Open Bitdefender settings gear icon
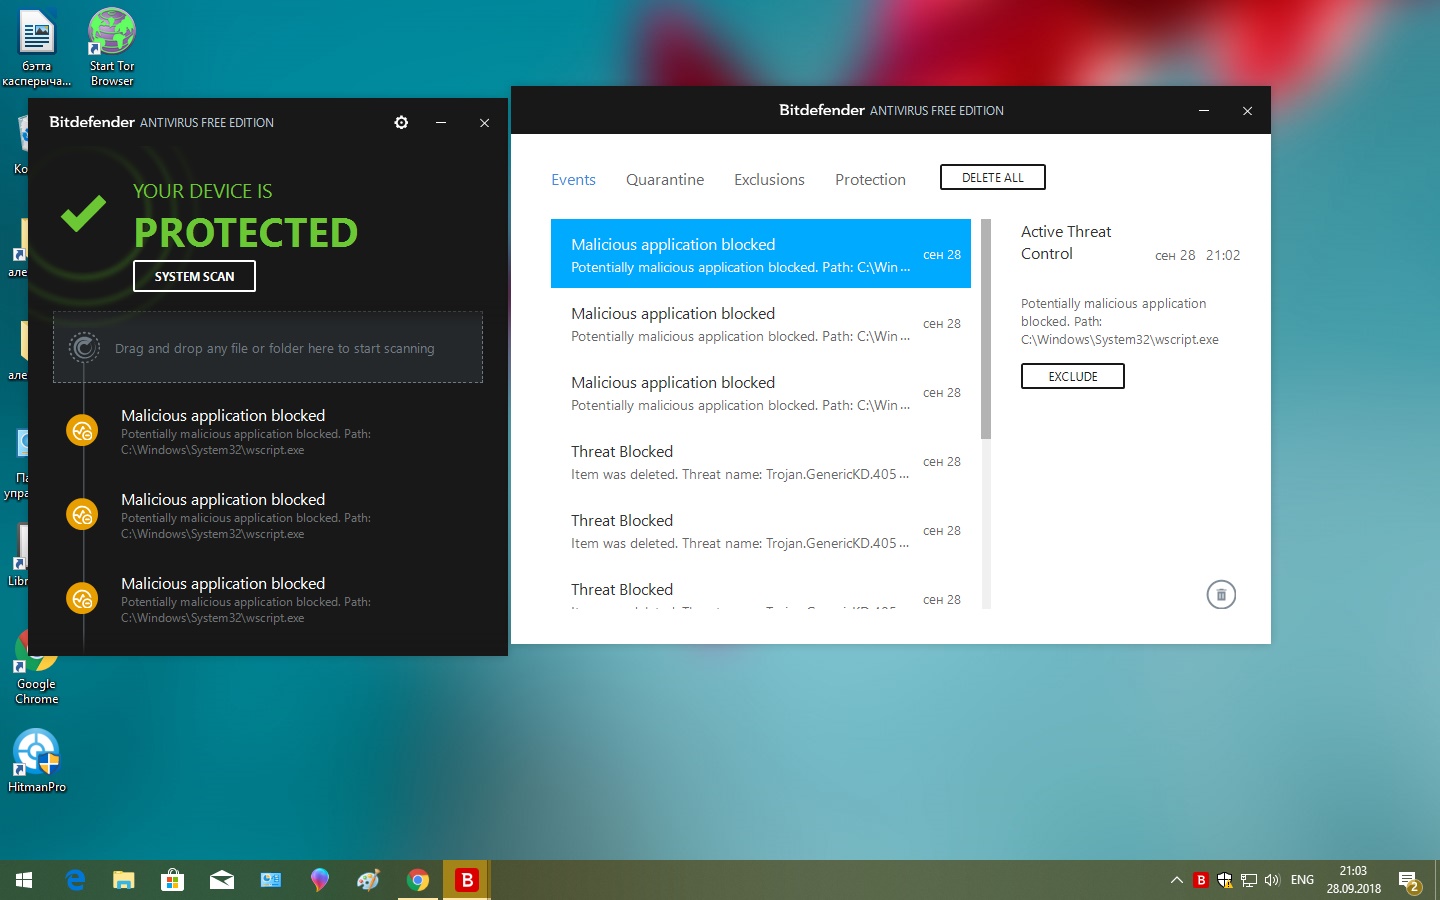Viewport: 1440px width, 900px height. coord(401,122)
